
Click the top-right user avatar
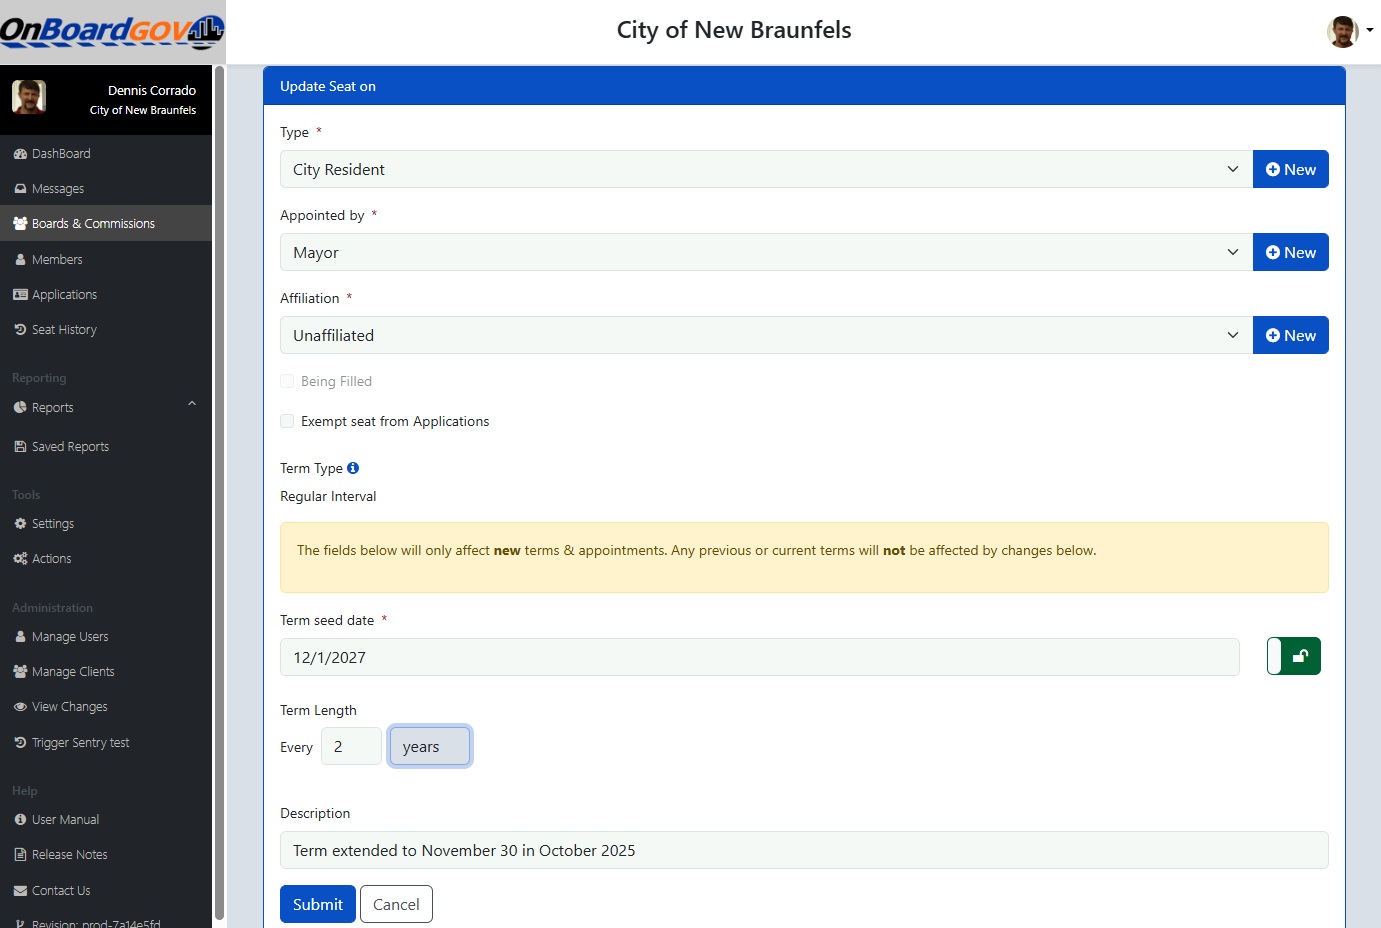point(1343,31)
